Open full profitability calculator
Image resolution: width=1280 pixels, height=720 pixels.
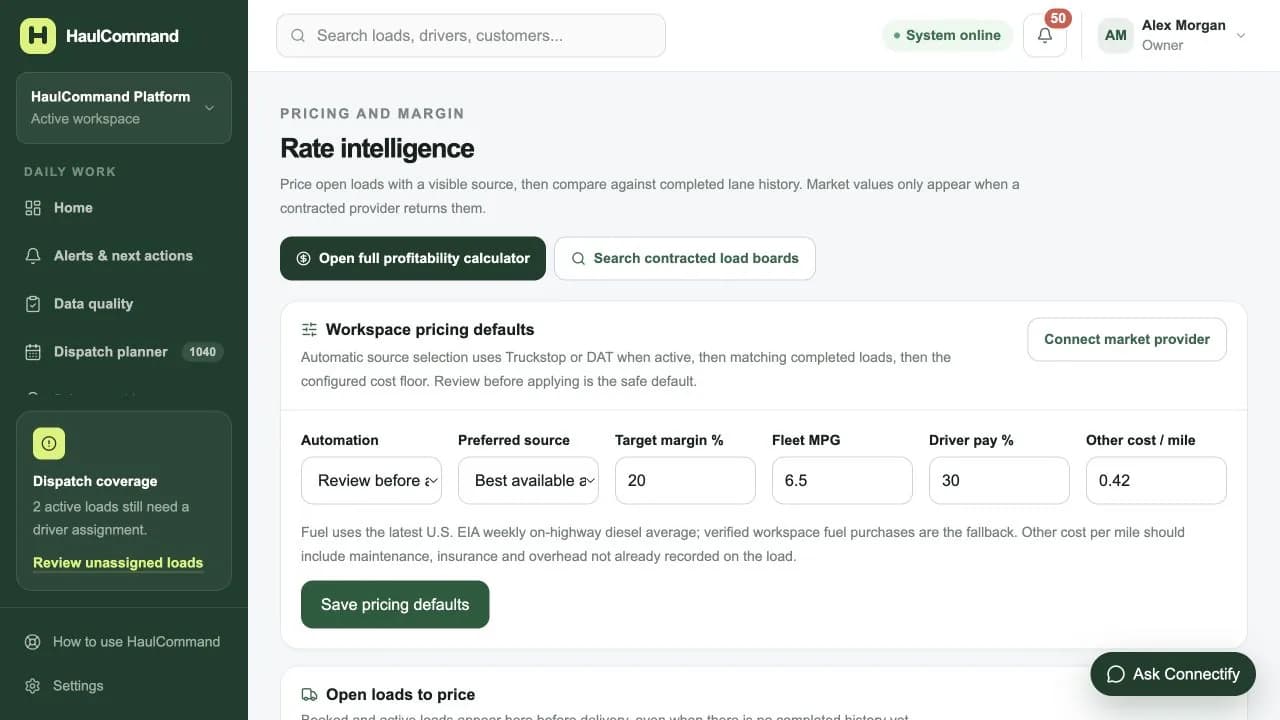pyautogui.click(x=413, y=258)
